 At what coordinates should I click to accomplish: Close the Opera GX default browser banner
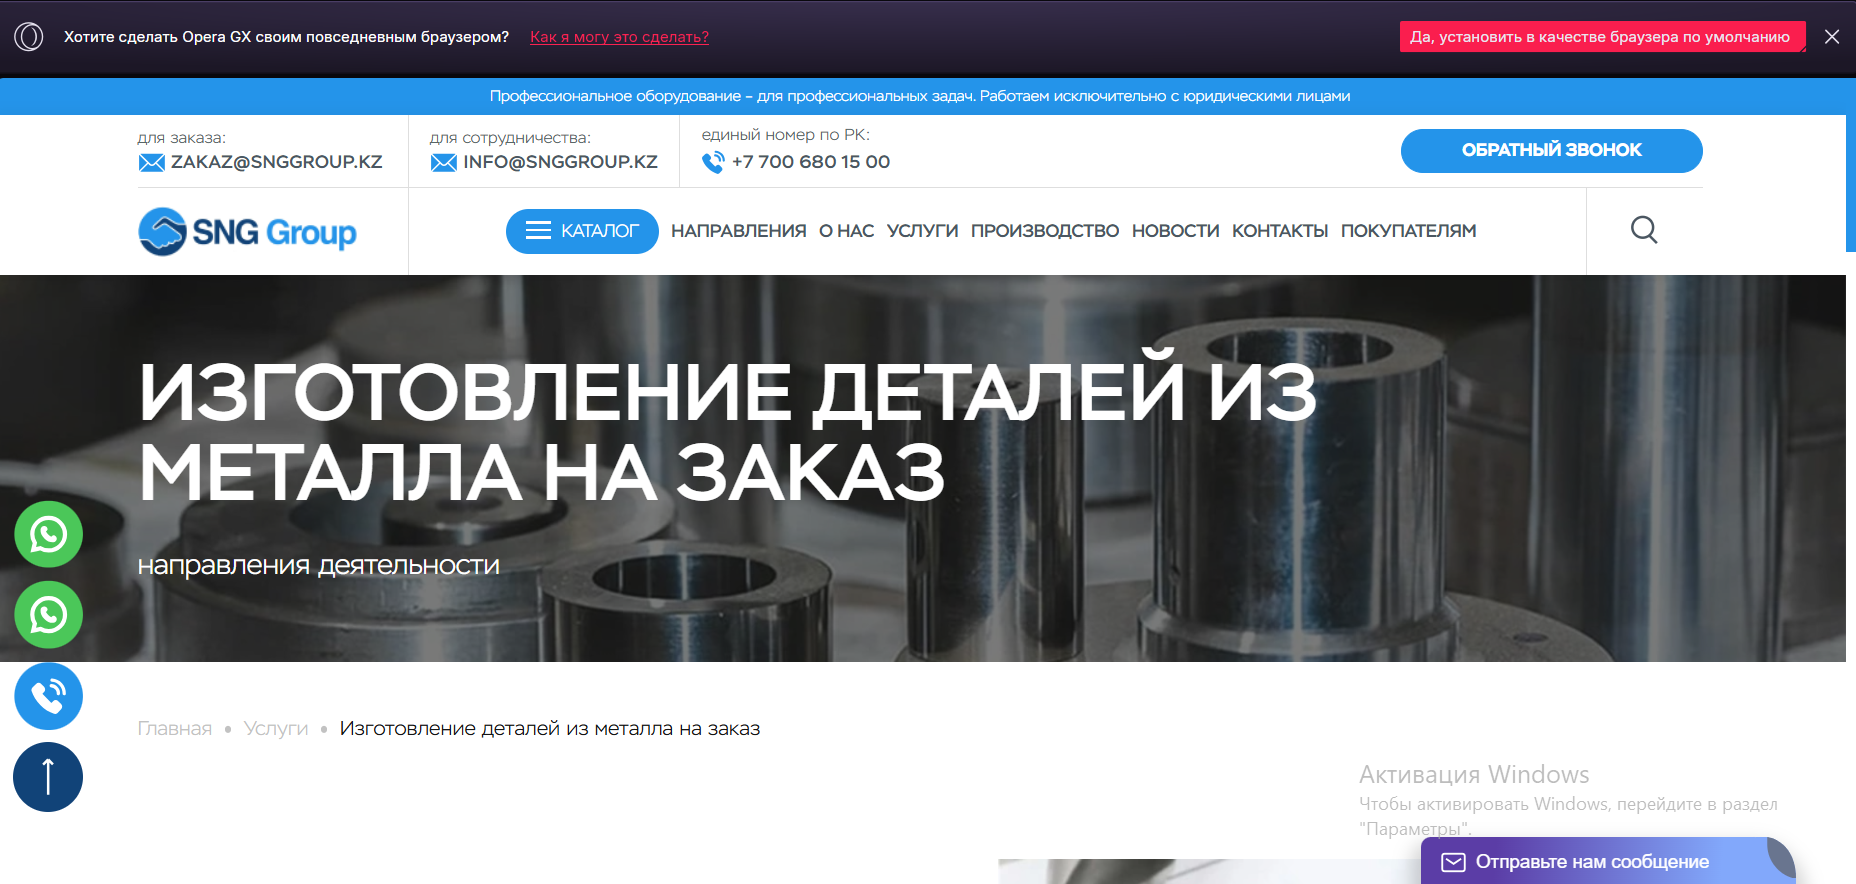coord(1832,37)
